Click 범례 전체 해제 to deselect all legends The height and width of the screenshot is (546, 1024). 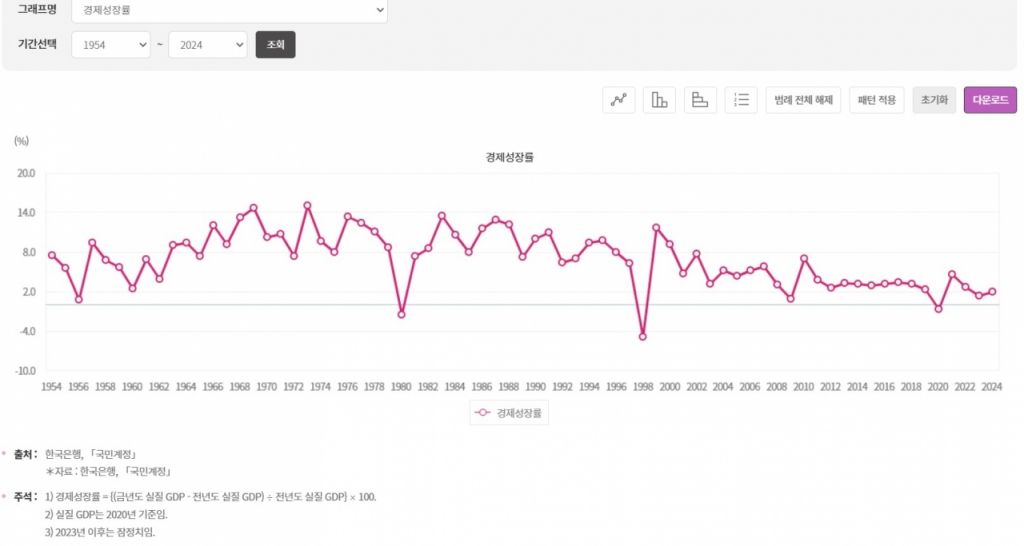(803, 100)
